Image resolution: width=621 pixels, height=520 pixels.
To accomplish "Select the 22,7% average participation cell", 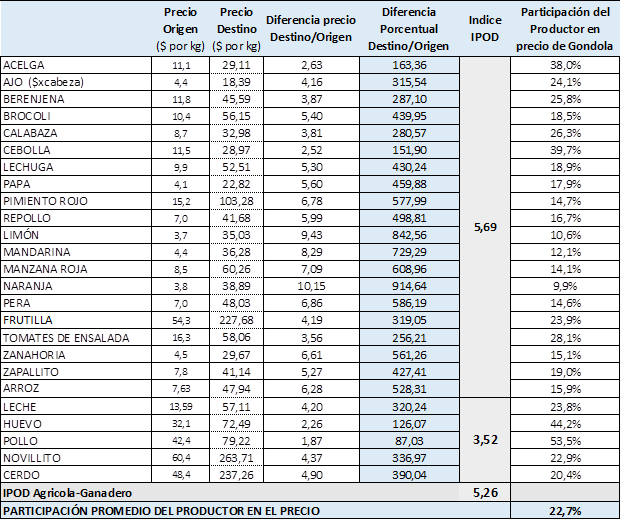I will (566, 510).
